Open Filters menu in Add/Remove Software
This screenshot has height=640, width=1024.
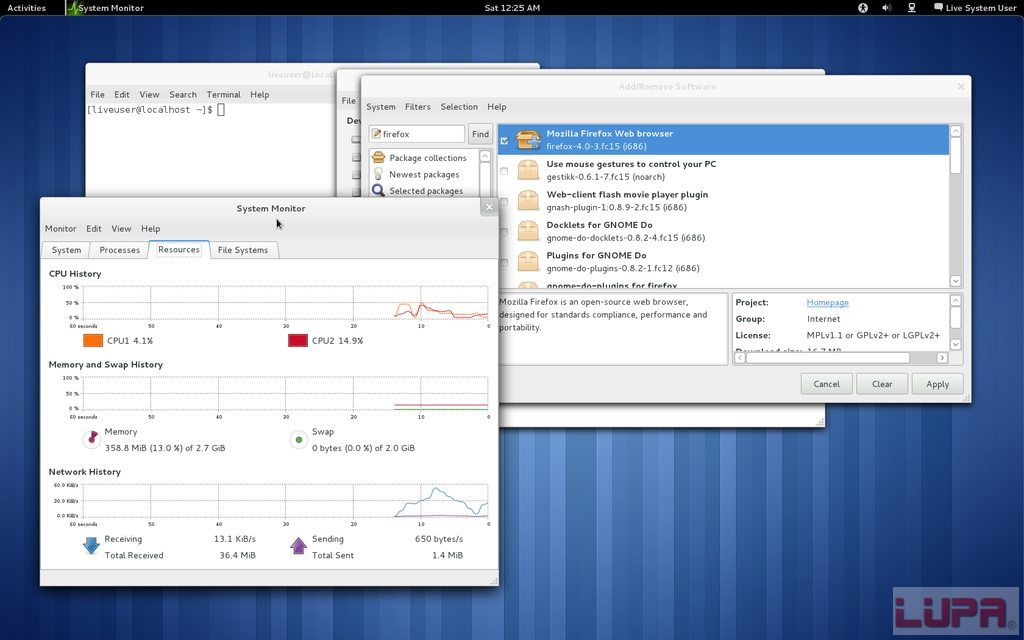tap(417, 107)
